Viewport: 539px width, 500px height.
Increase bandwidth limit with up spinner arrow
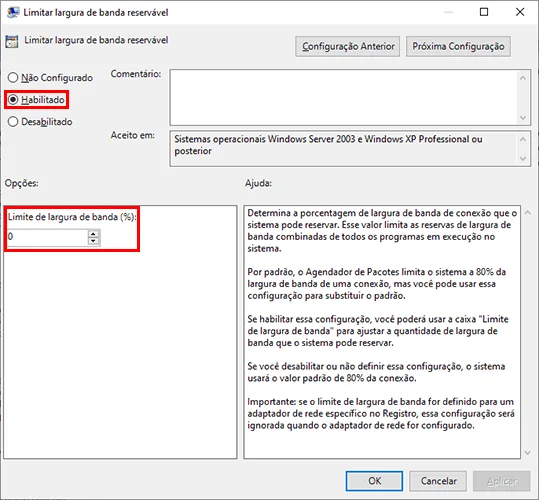[93, 234]
